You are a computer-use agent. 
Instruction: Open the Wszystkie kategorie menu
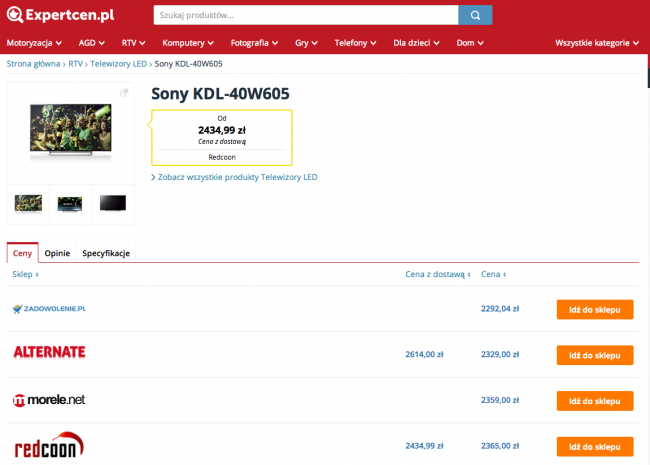(597, 43)
